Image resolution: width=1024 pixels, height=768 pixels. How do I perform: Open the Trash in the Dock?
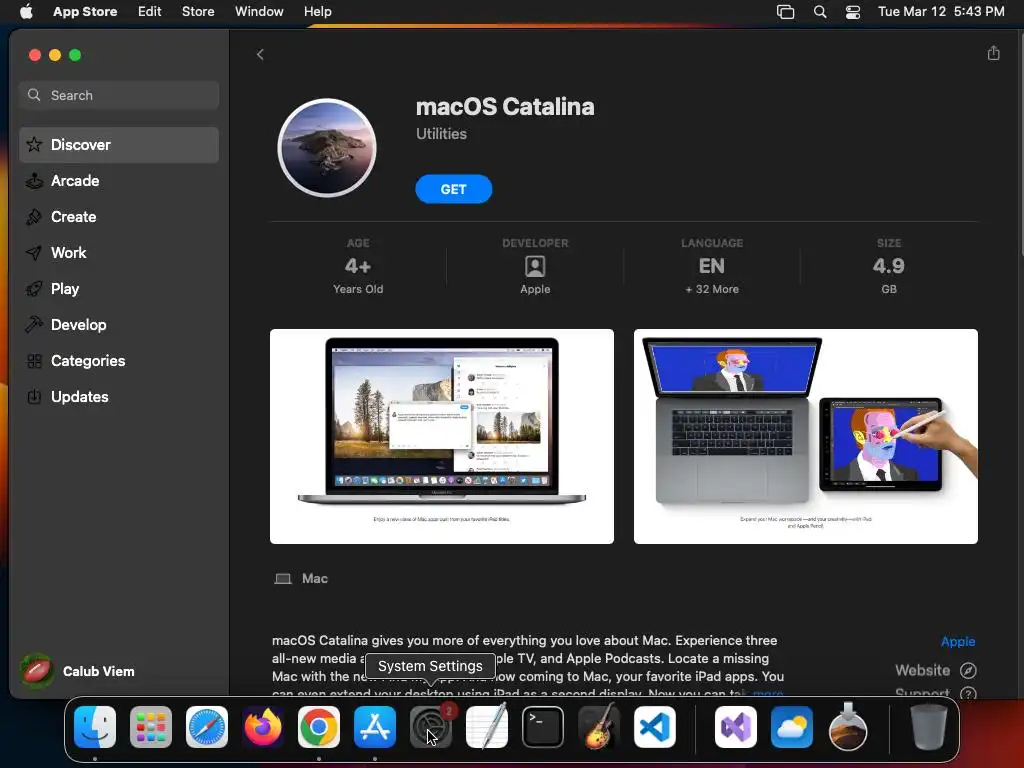(x=928, y=727)
